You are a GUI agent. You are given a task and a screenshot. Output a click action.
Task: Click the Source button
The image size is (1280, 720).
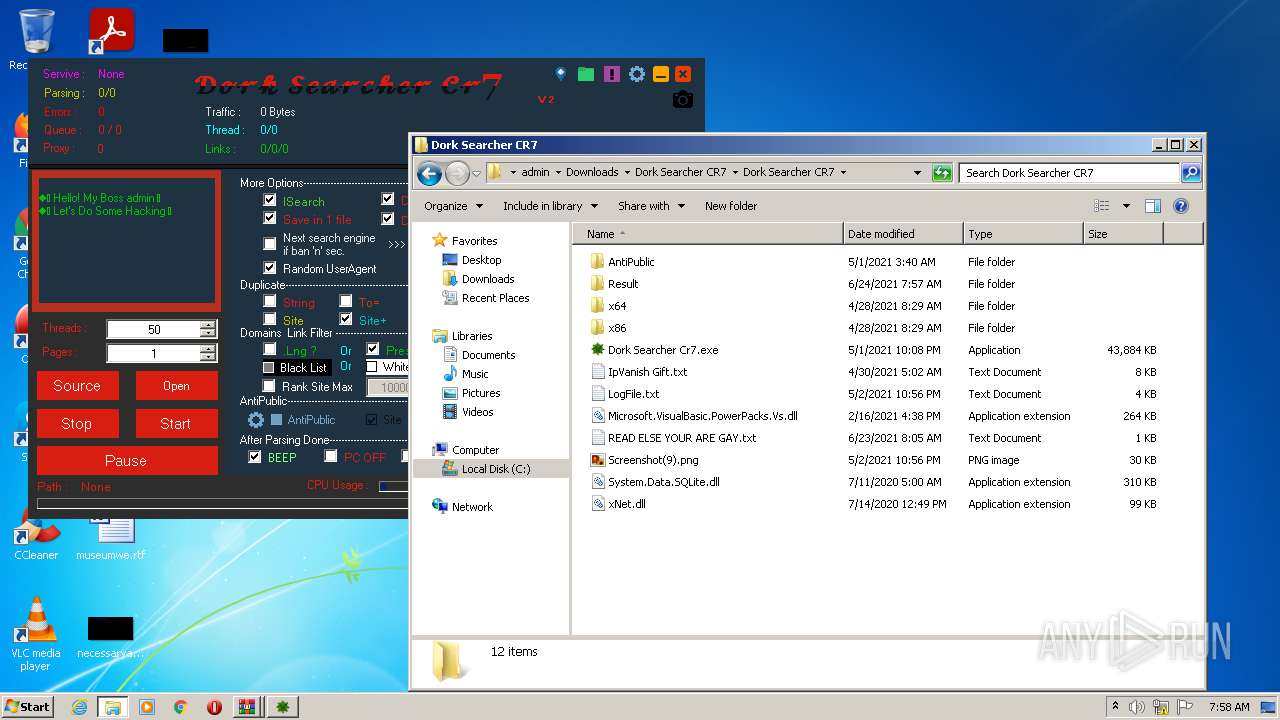click(x=77, y=386)
